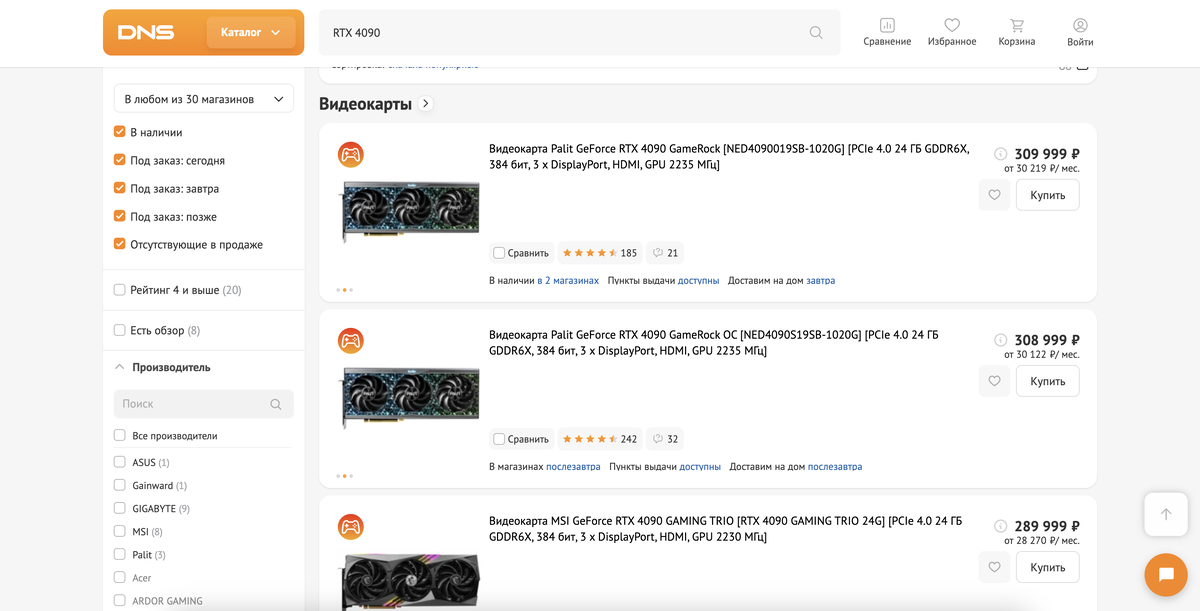1200x611 pixels.
Task: Click the DNS logo
Action: 146,33
